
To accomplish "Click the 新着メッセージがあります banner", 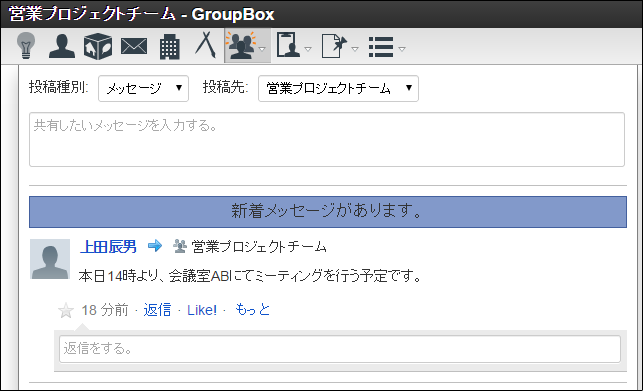I will click(x=328, y=212).
